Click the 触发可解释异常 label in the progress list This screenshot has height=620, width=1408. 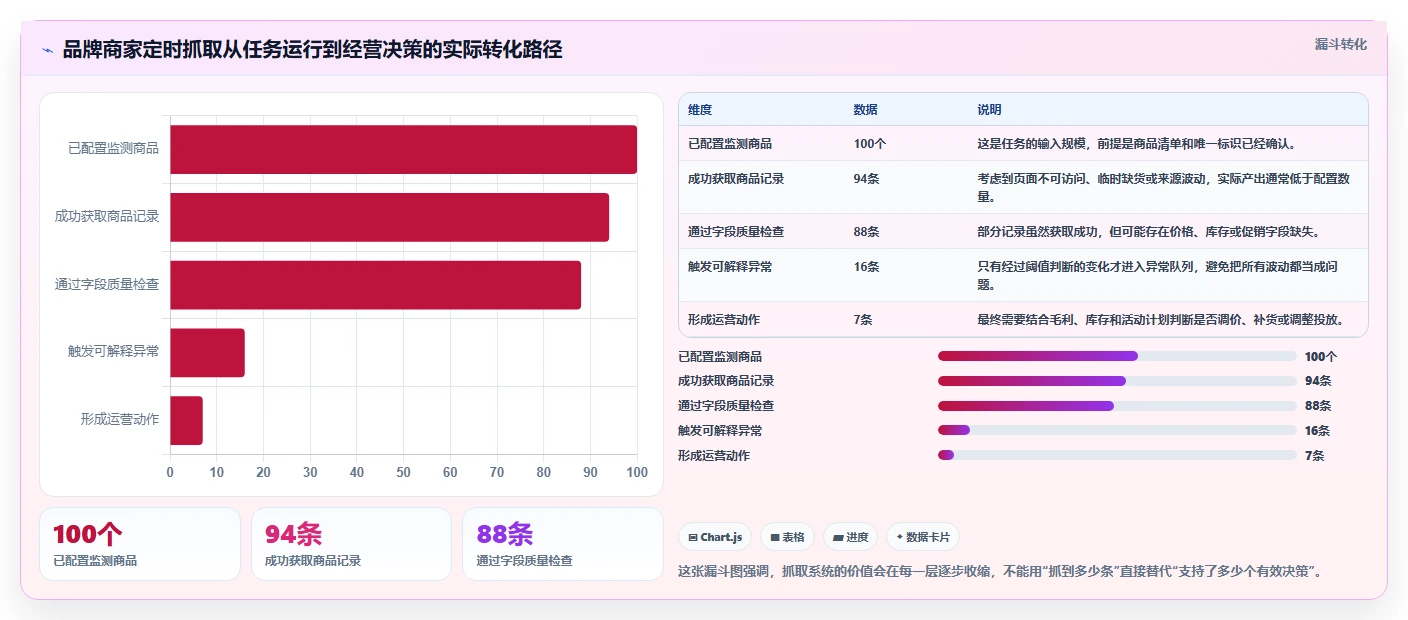(720, 431)
